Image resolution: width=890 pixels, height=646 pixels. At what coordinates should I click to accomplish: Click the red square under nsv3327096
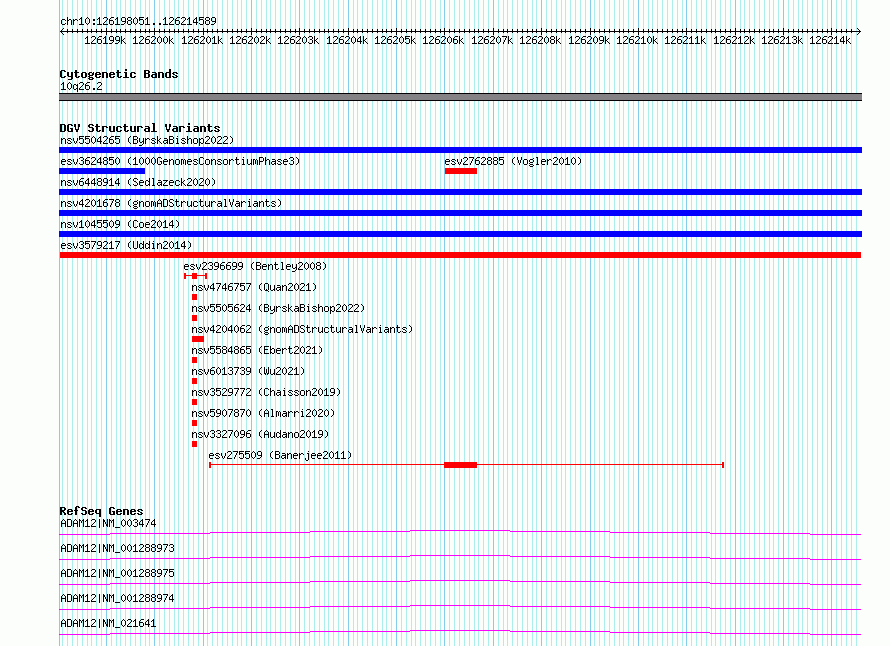pyautogui.click(x=195, y=444)
